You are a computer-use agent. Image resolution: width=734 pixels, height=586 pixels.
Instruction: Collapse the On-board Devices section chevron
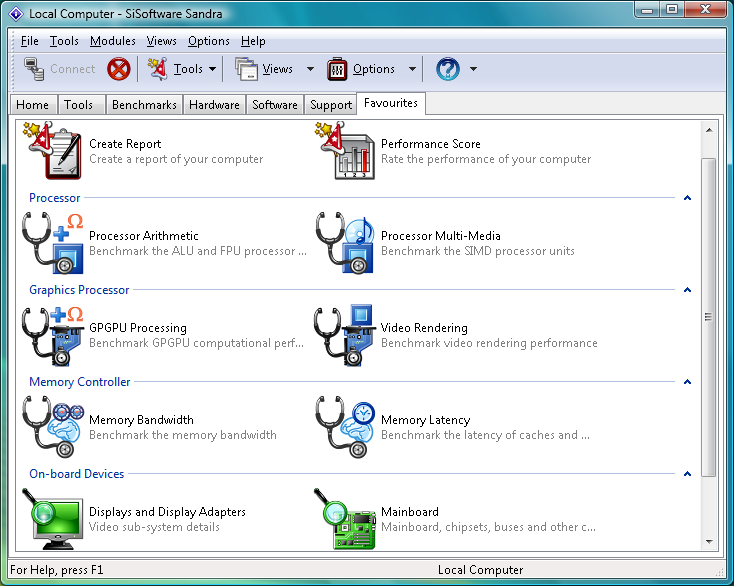687,474
